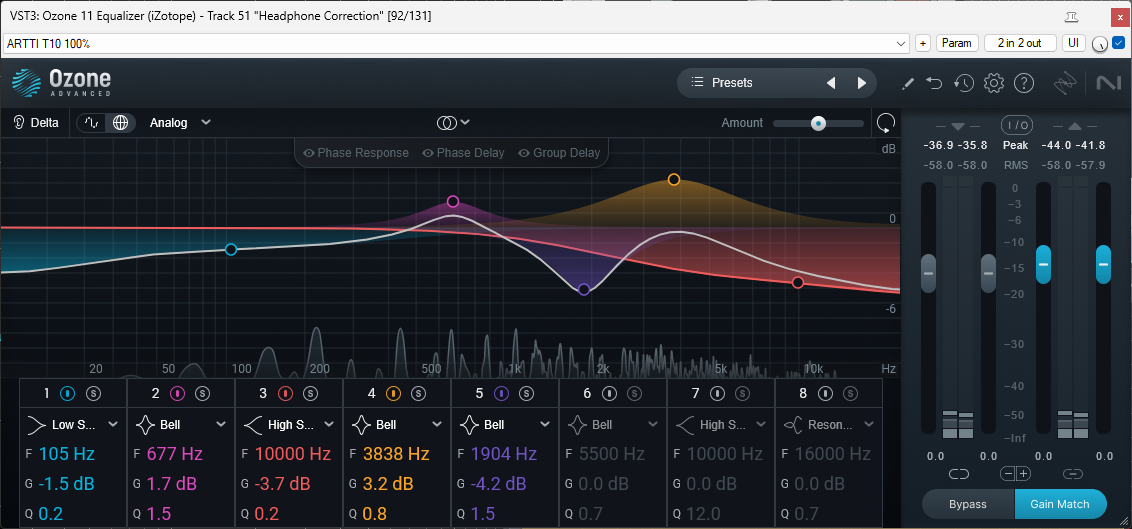
Task: Enable band 7 power button
Action: pos(718,393)
